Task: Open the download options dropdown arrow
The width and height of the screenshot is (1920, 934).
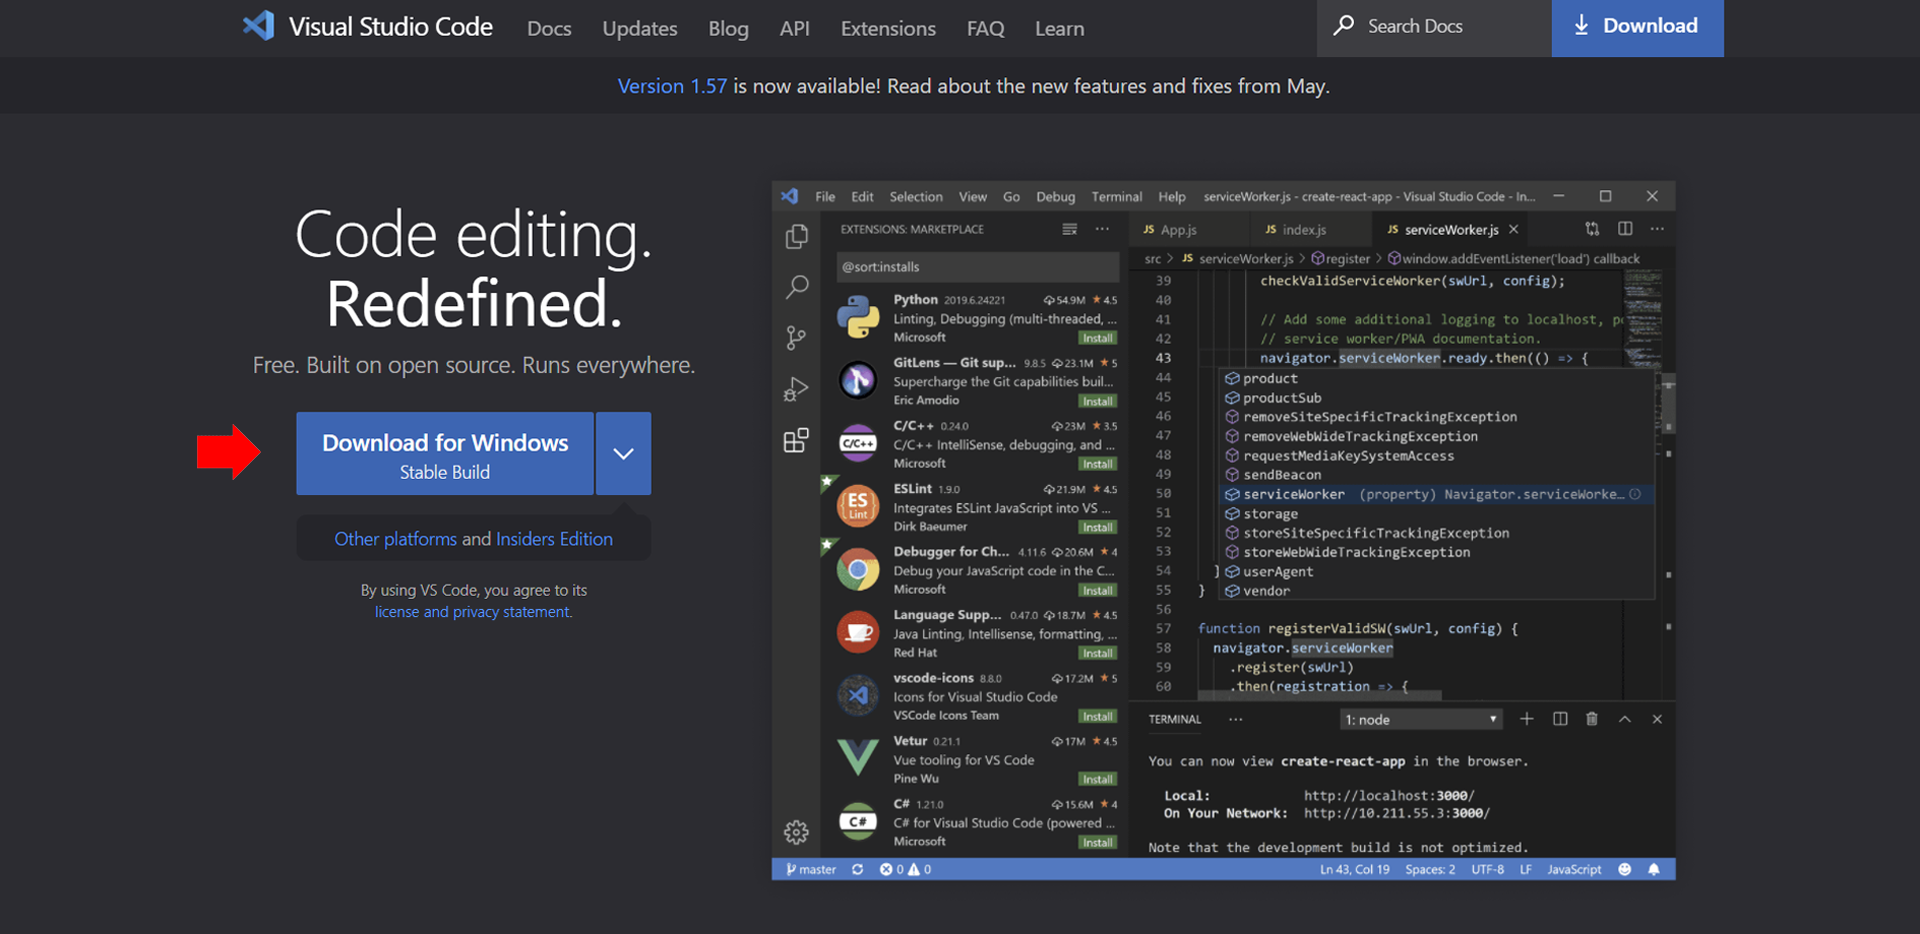Action: point(623,453)
